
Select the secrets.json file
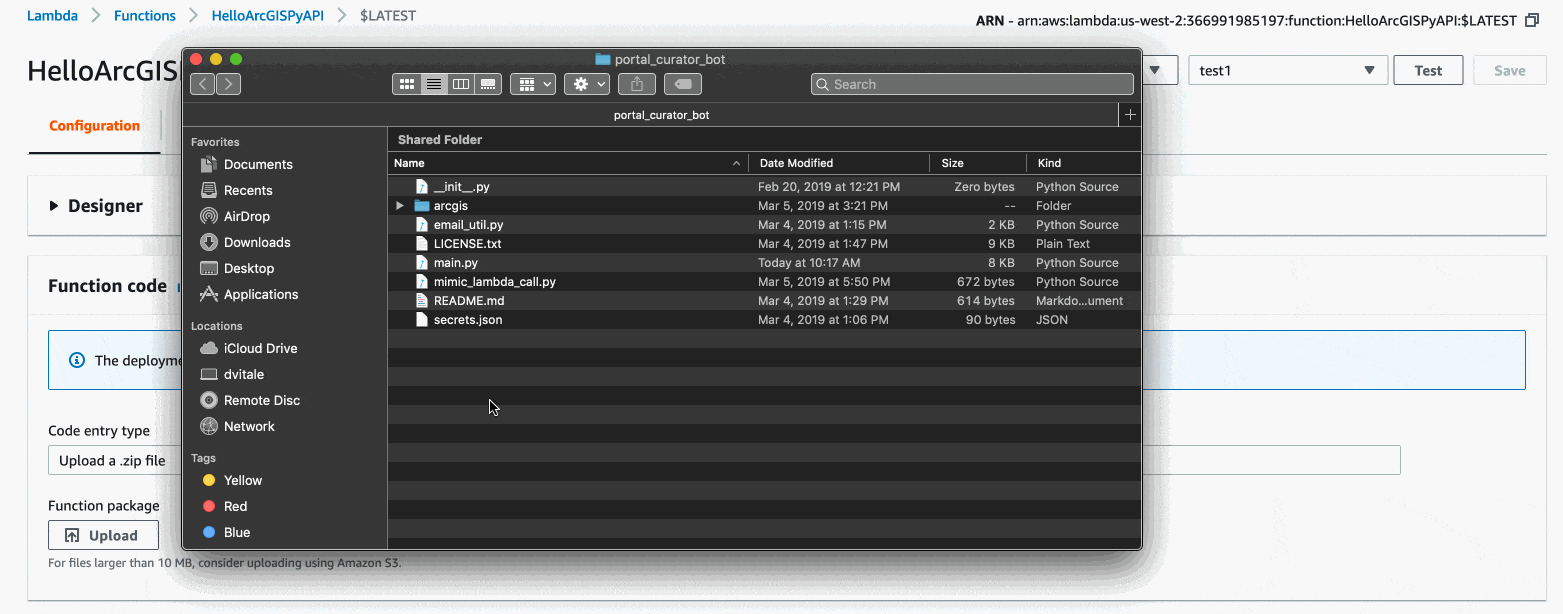pyautogui.click(x=764, y=320)
